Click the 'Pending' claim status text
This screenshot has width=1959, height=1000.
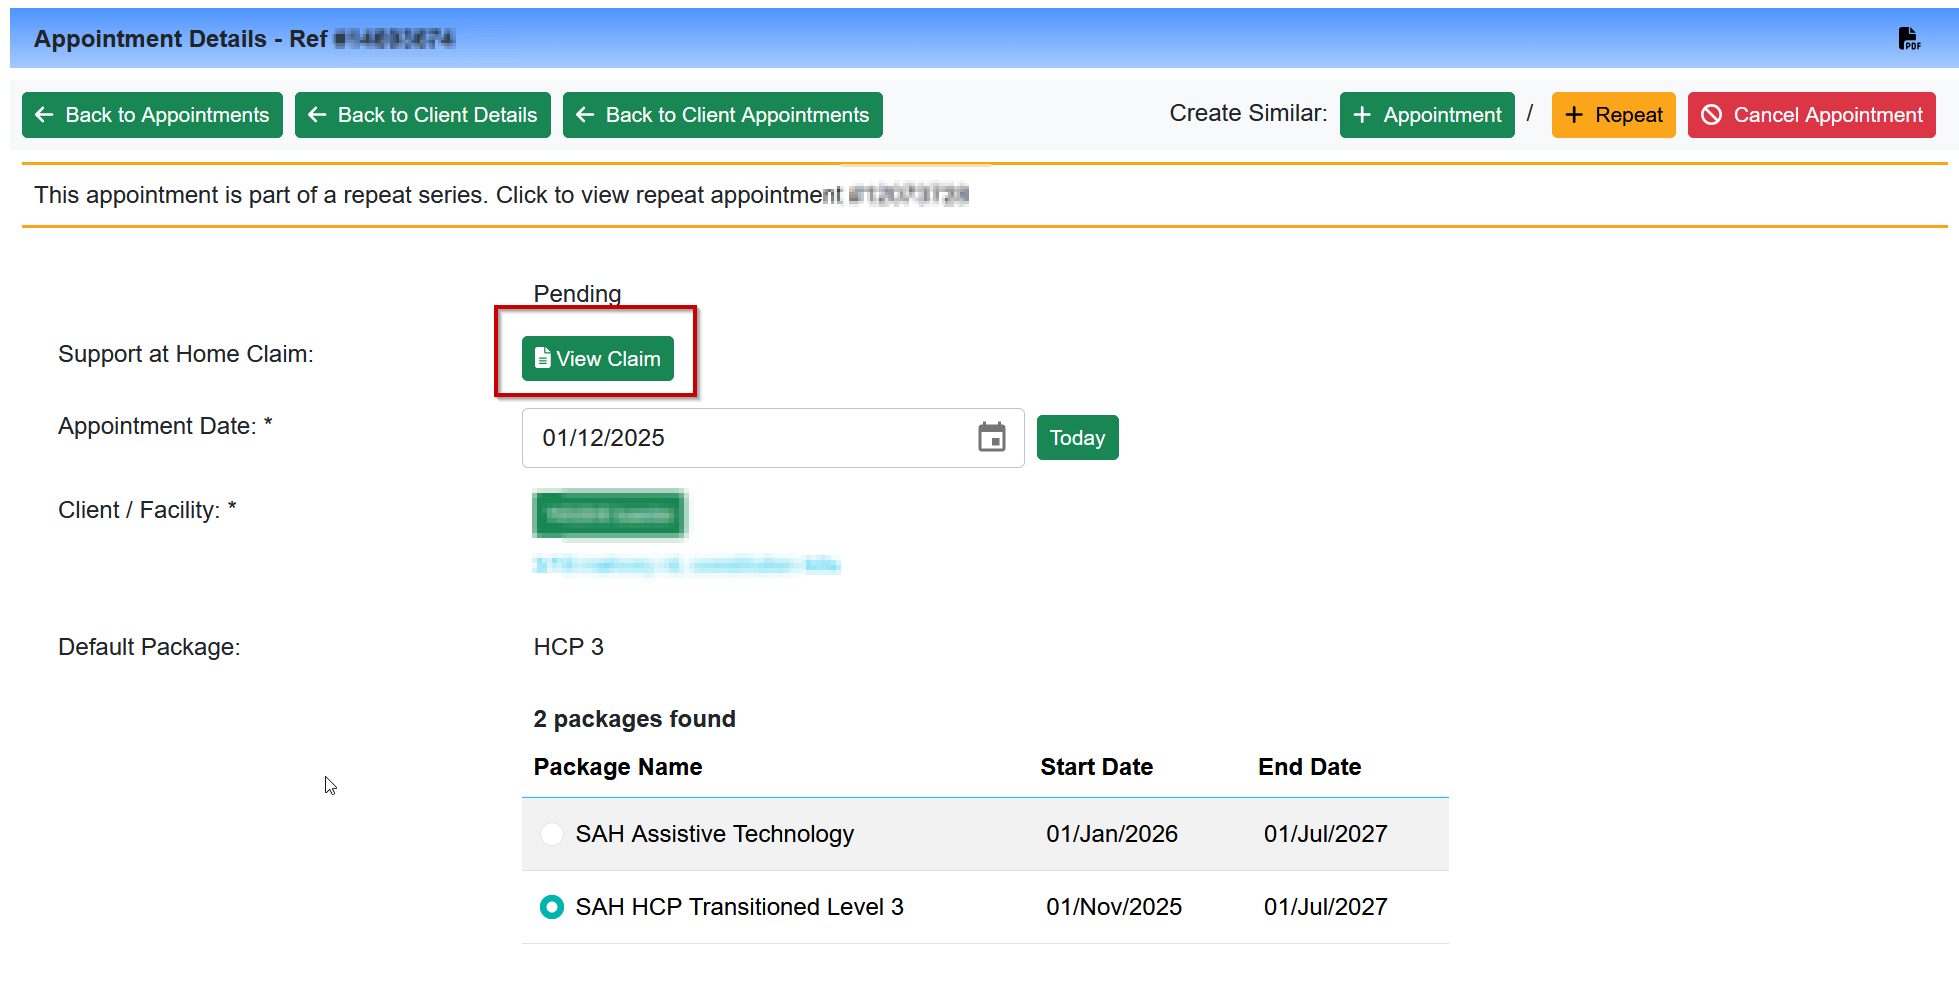577,294
